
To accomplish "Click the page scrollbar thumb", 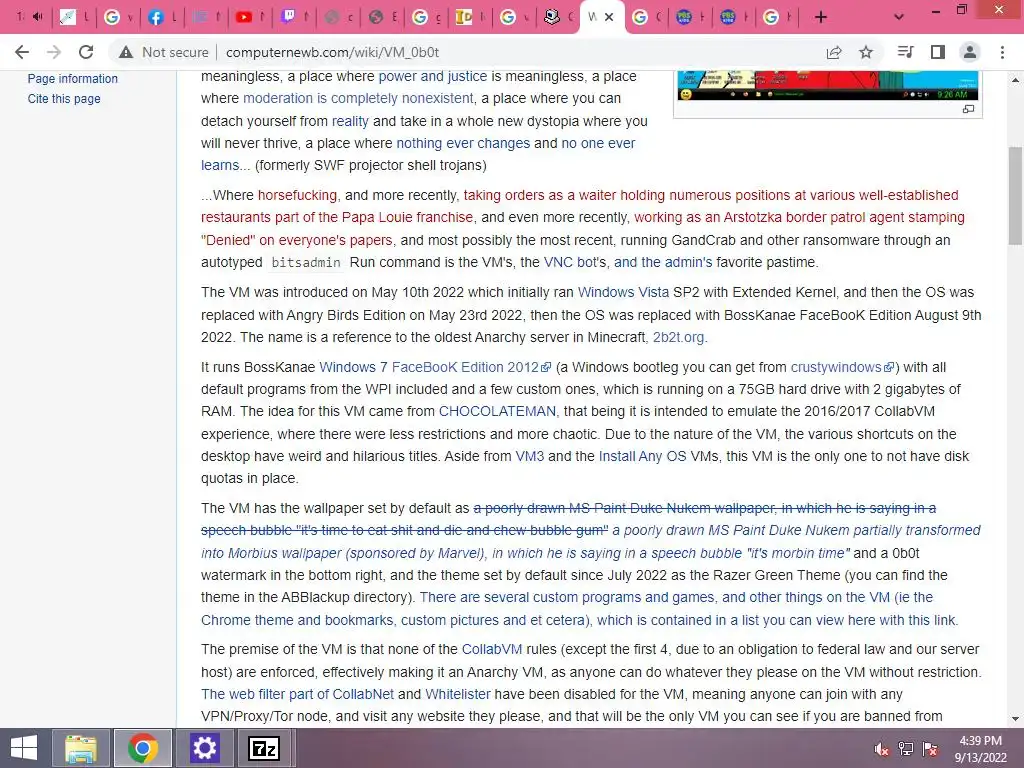I will [x=1015, y=196].
